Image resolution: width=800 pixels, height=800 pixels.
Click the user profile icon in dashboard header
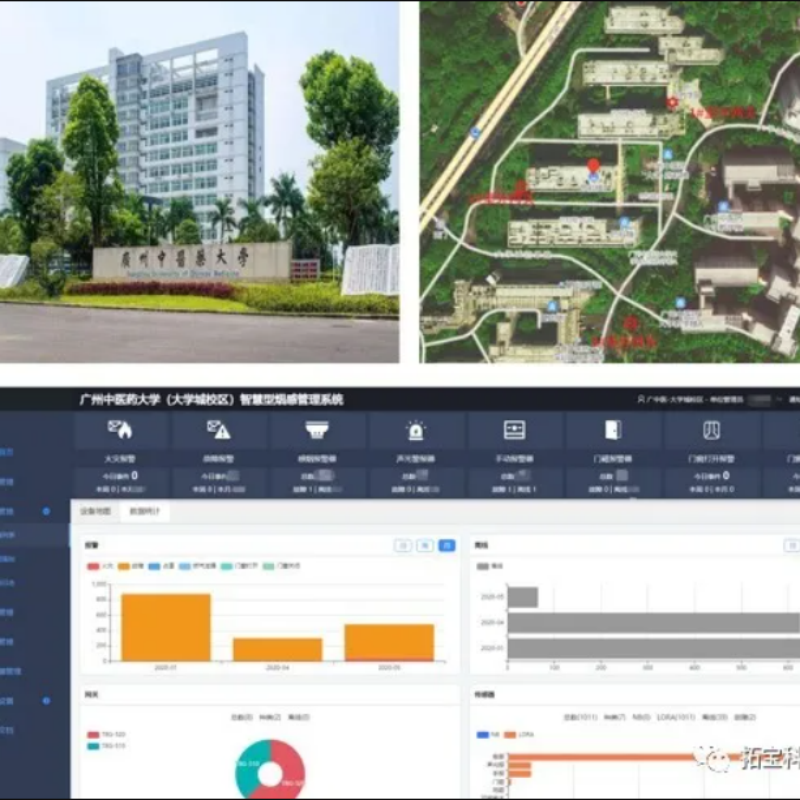click(641, 399)
